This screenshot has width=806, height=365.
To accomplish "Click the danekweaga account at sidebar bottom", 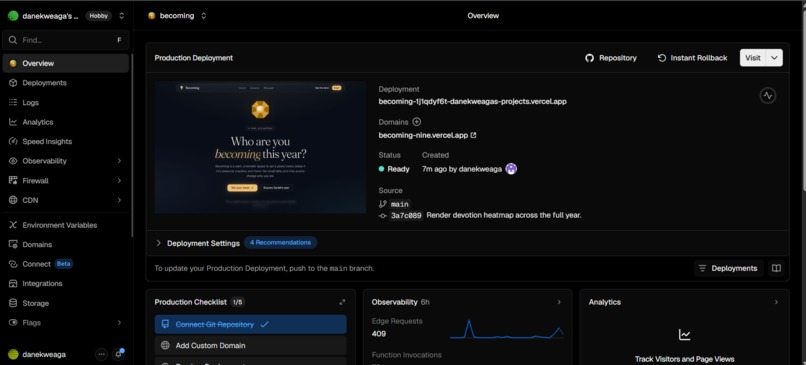I will [x=37, y=354].
